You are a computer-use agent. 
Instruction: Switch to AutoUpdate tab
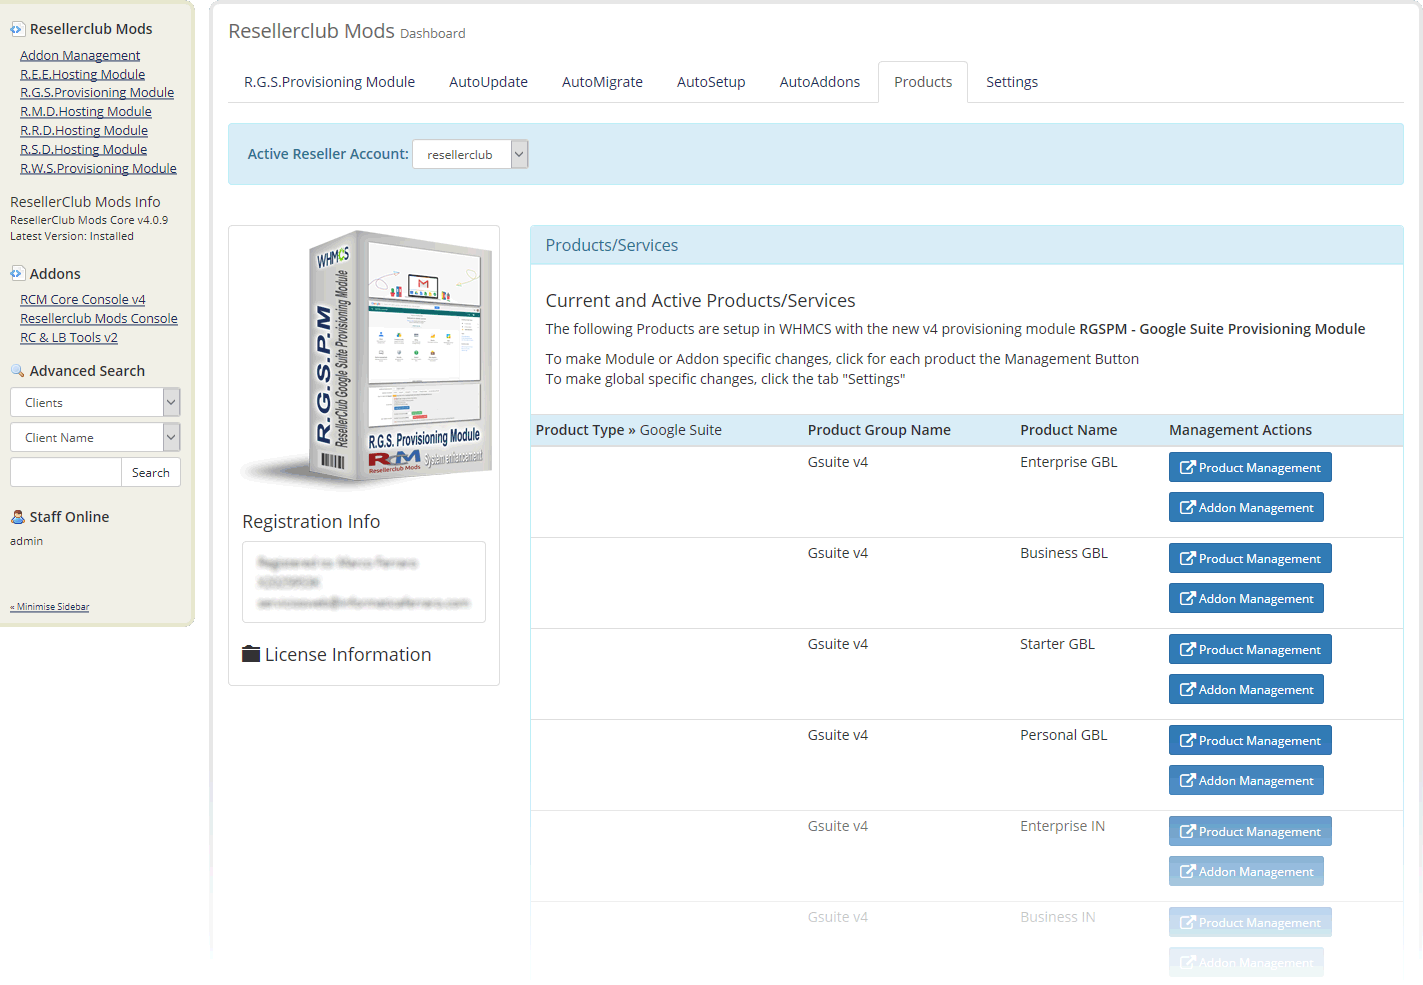point(488,82)
